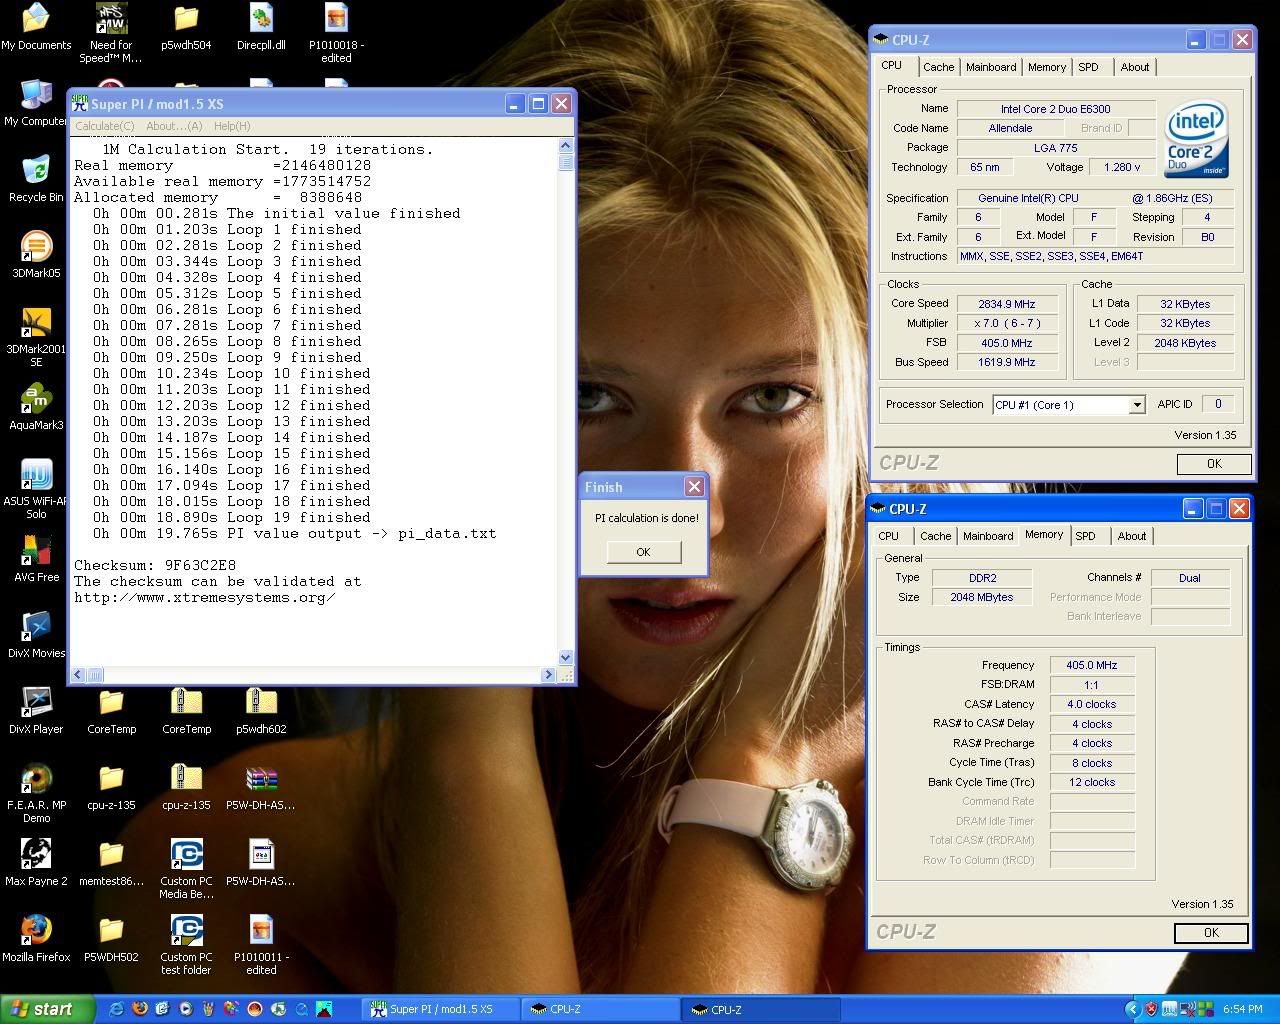This screenshot has height=1024, width=1280.
Task: Switch to CPU tab in CPU-Z memory timings window
Action: coord(889,536)
